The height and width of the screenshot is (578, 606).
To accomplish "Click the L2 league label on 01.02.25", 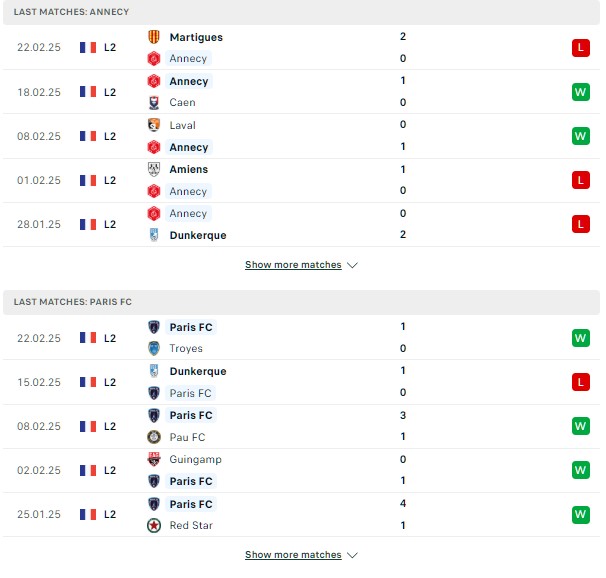I will 110,180.
